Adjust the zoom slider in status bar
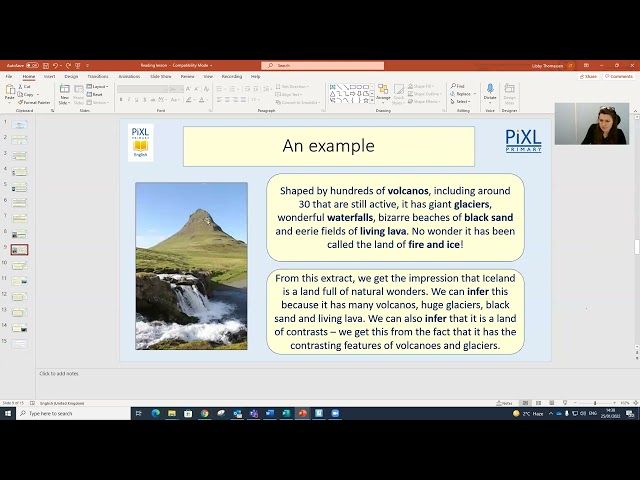Image resolution: width=640 pixels, height=480 pixels. click(x=595, y=403)
